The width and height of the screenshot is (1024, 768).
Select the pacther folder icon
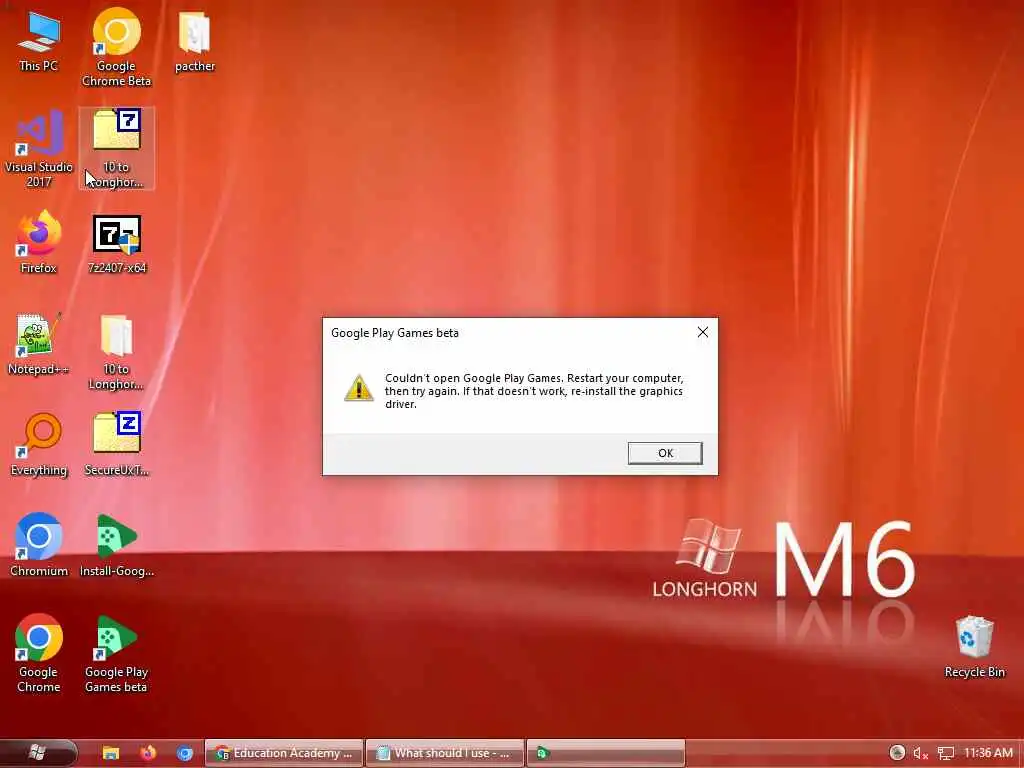tap(195, 40)
